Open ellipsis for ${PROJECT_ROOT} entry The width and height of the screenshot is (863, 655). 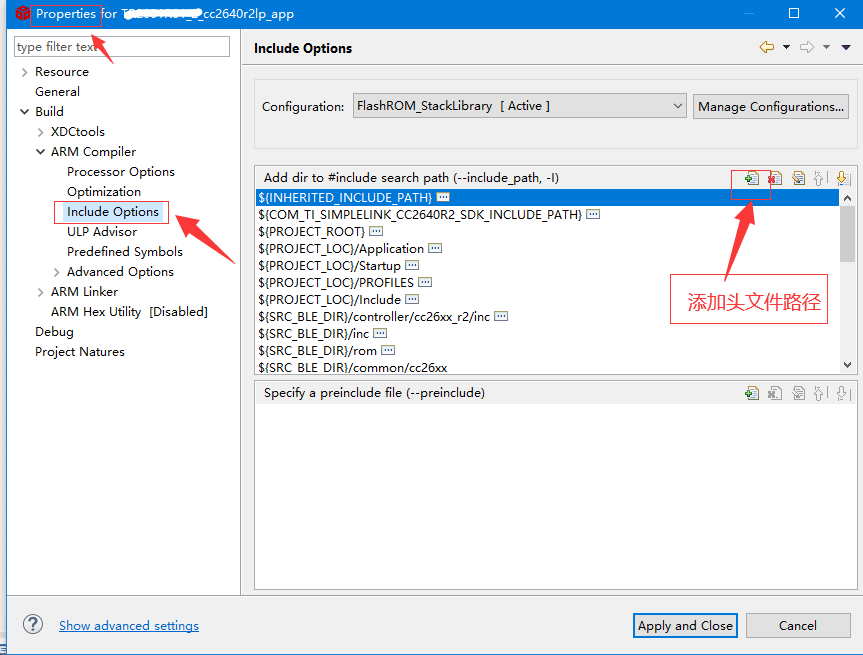pos(376,231)
